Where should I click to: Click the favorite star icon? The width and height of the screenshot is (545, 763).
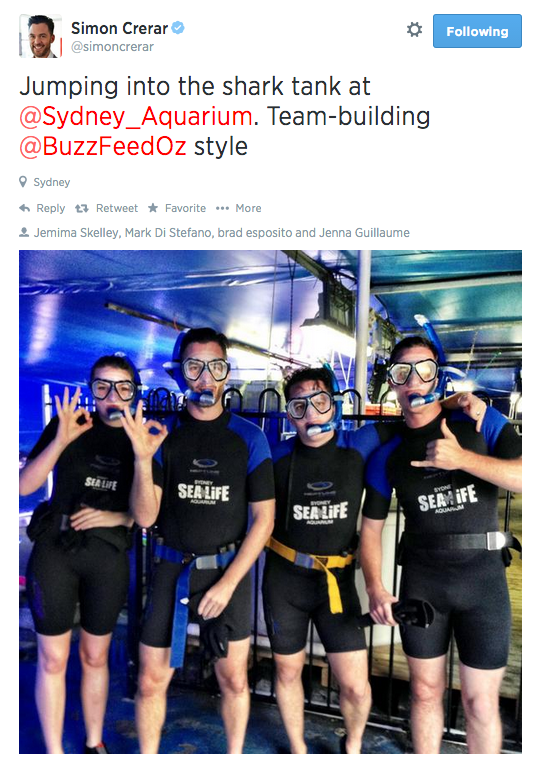coord(153,208)
